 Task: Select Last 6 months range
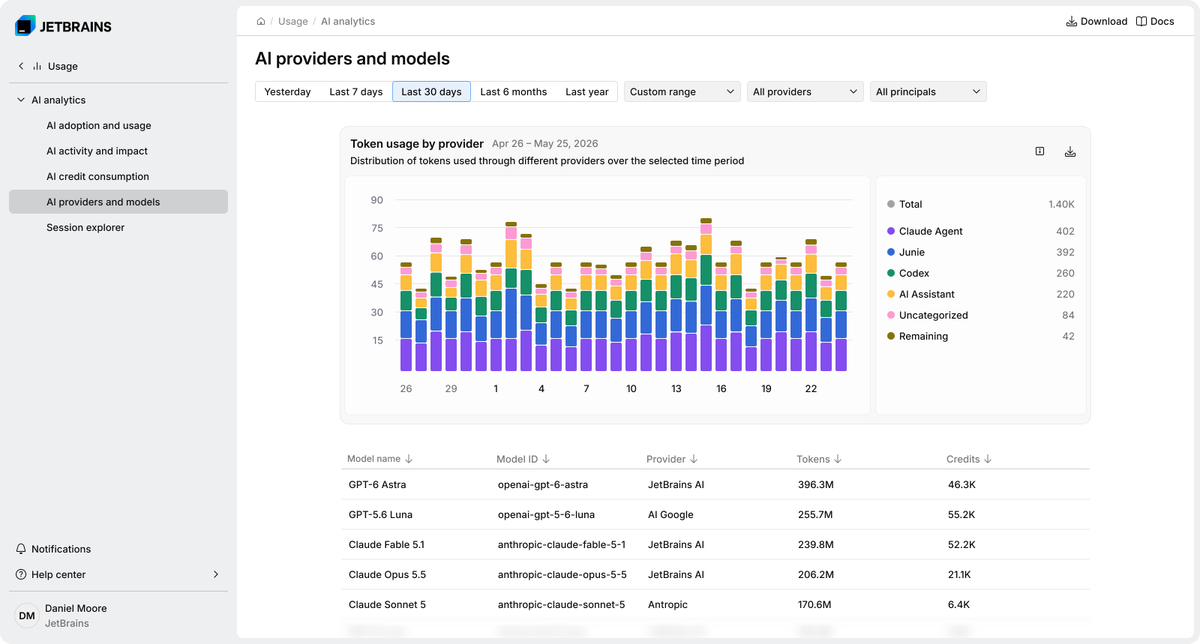[x=514, y=92]
